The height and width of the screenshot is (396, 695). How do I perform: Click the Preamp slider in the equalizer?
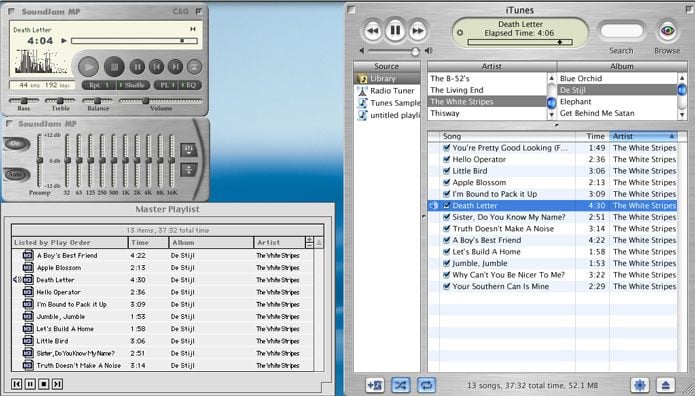click(39, 161)
